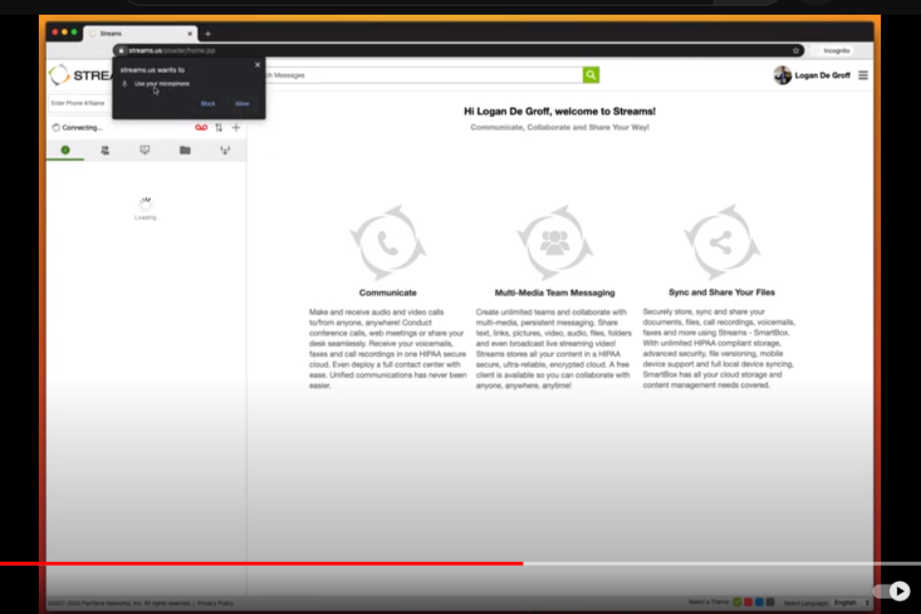Select the dark gray theme swatch
Viewport: 921px width, 614px height.
[771, 602]
